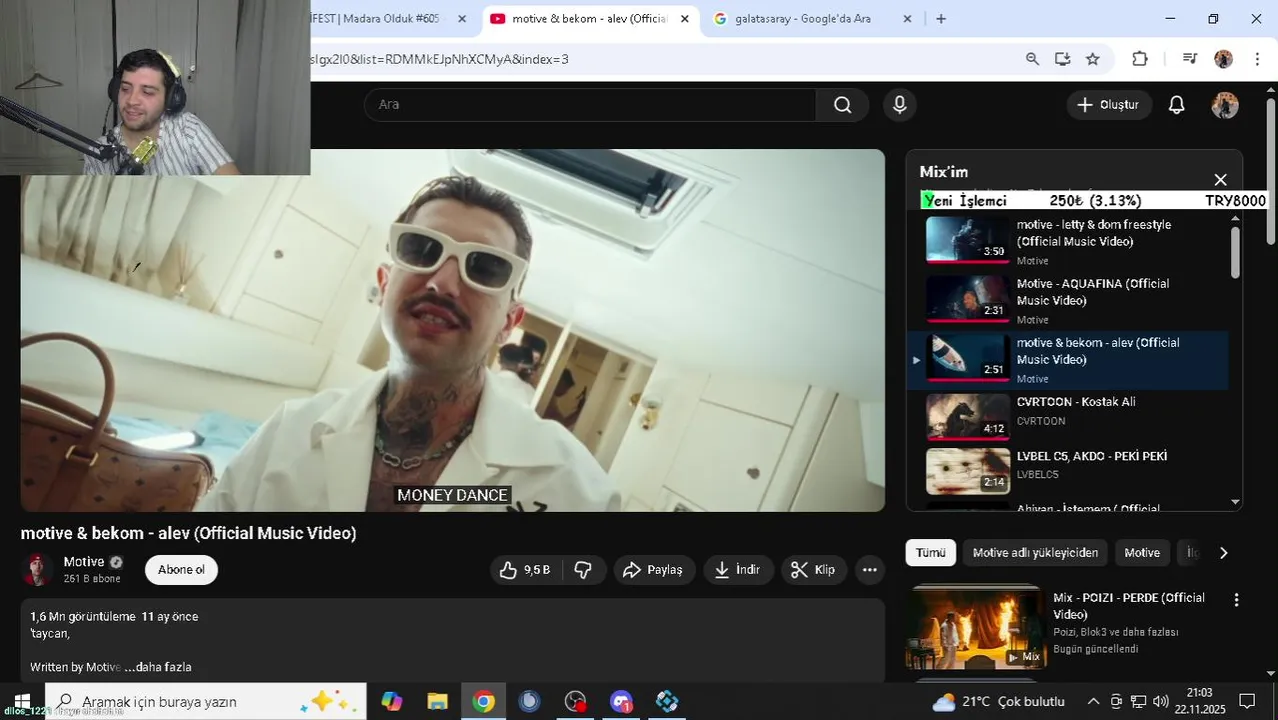
Task: Open Windows Start menu
Action: pos(22,701)
